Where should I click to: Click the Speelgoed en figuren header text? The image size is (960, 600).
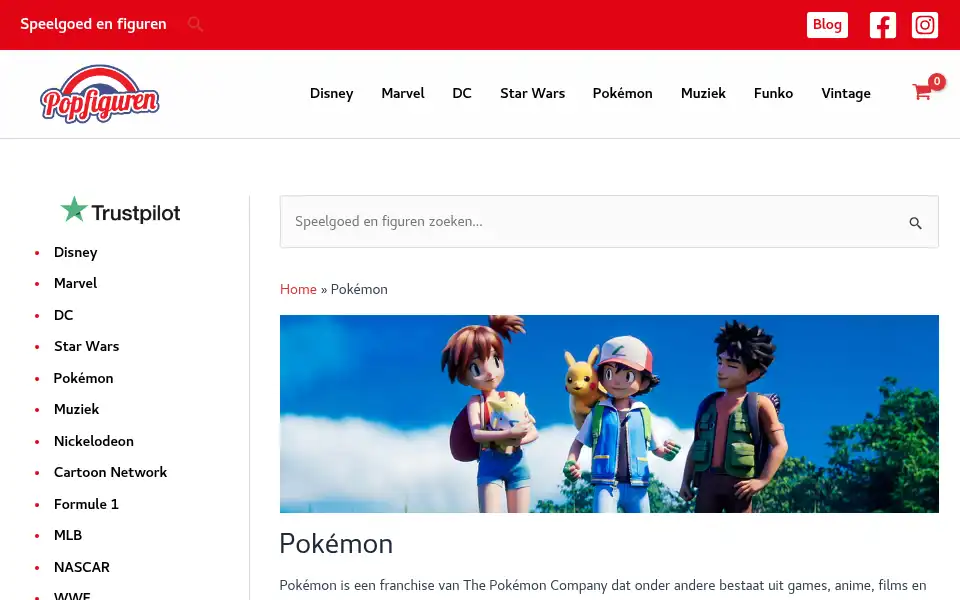(93, 24)
